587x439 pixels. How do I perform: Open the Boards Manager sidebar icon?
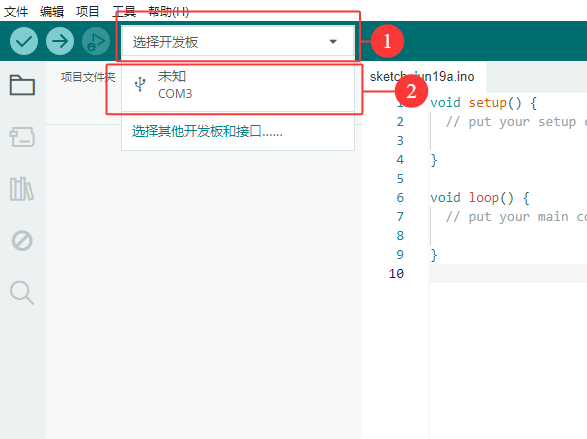[x=22, y=137]
